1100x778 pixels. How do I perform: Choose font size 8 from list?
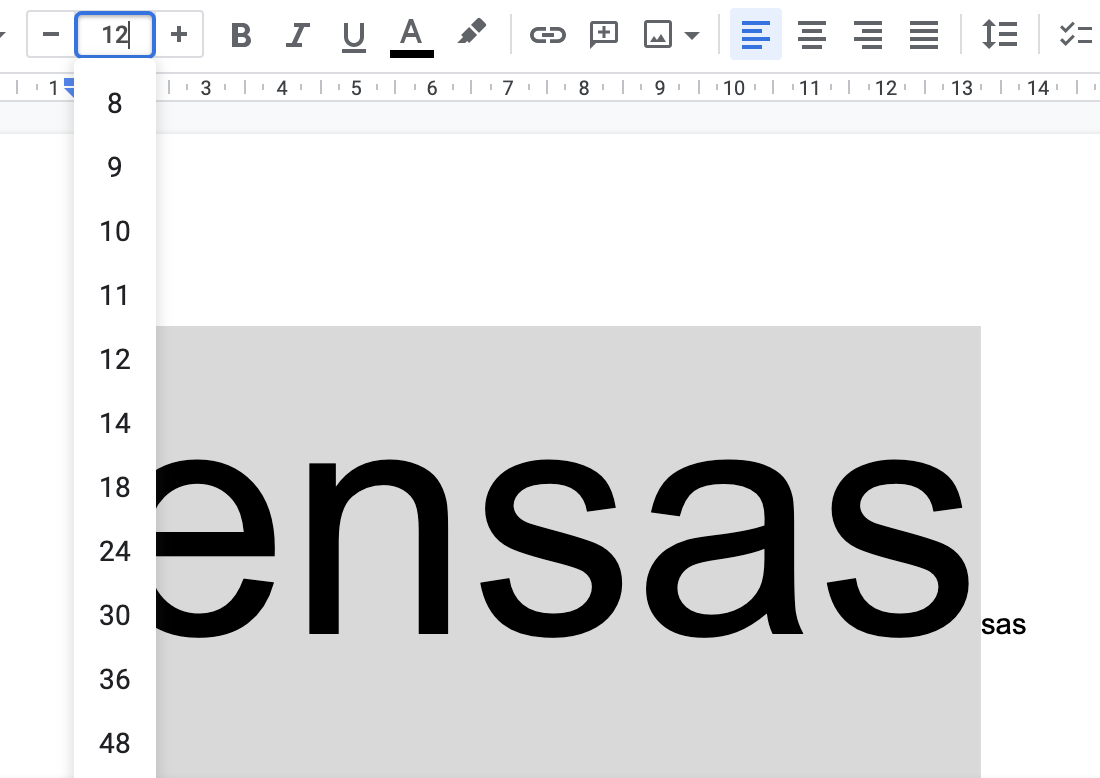click(114, 104)
